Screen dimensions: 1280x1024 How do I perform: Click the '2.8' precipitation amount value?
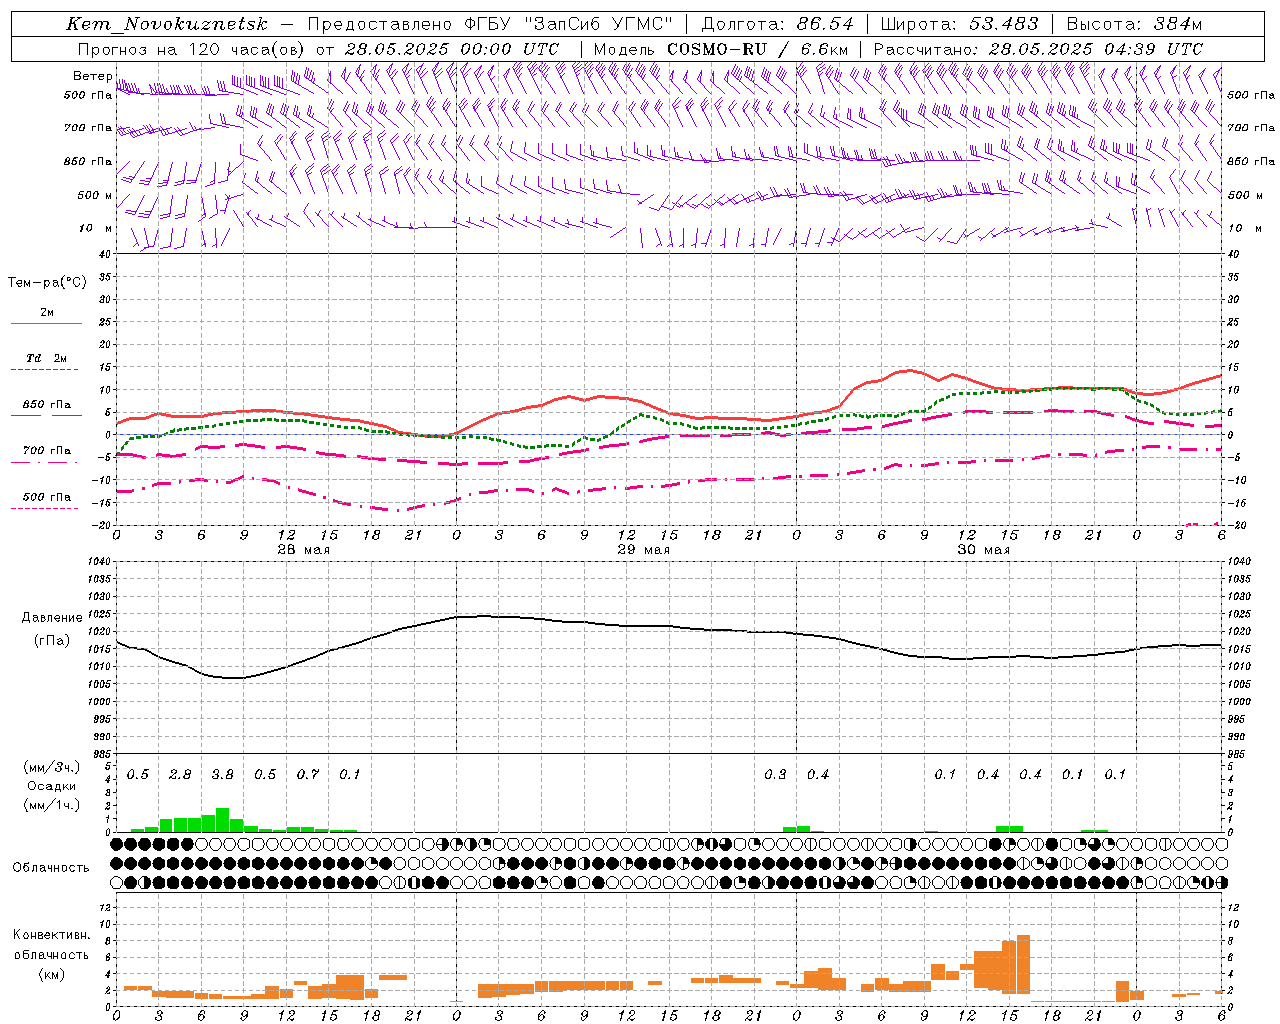(180, 774)
